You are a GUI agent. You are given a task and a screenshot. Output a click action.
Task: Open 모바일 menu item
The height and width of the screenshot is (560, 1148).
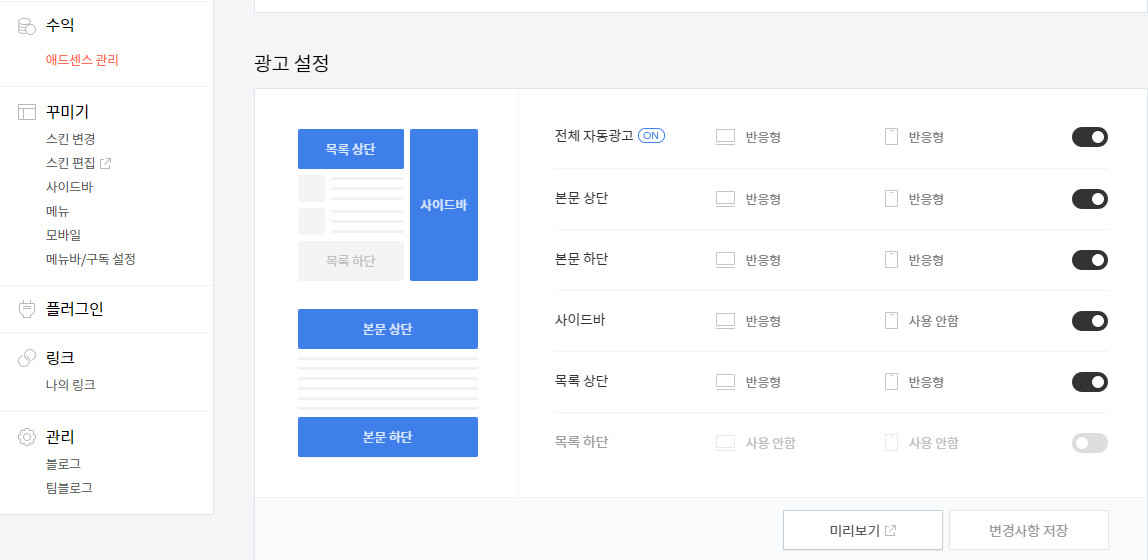pos(63,235)
